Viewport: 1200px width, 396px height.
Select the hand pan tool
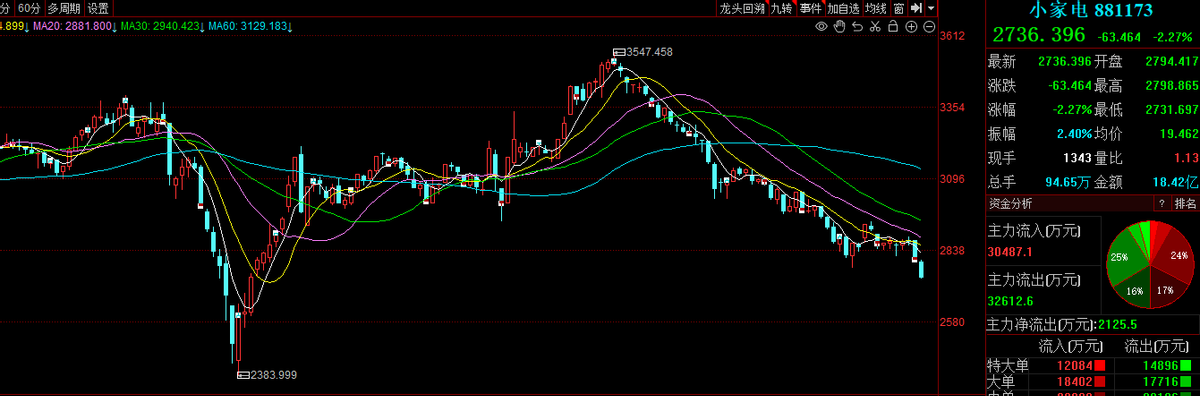840,27
